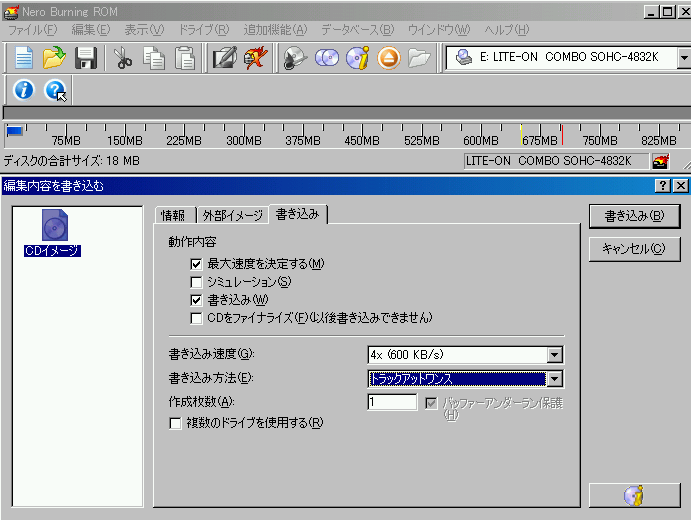Click the orange Eject disc icon
This screenshot has height=520, width=691.
coord(388,58)
